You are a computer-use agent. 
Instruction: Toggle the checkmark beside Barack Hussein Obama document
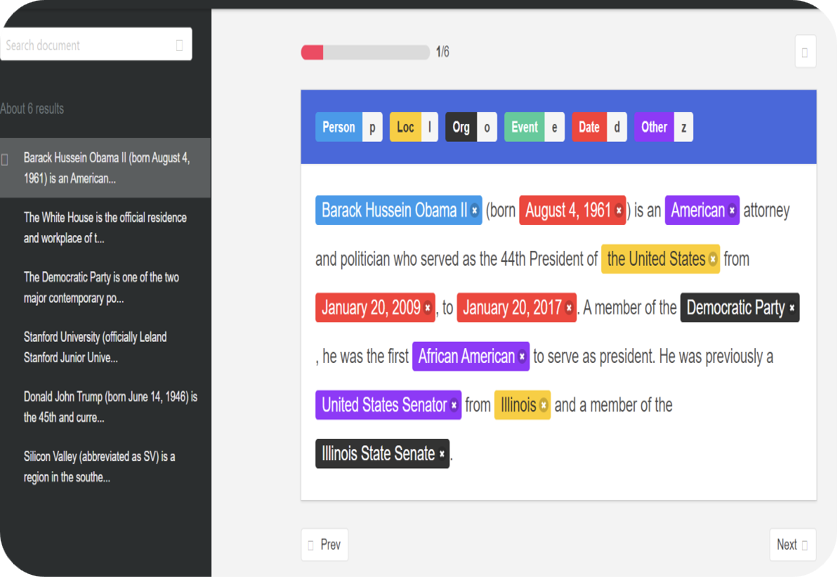5,160
